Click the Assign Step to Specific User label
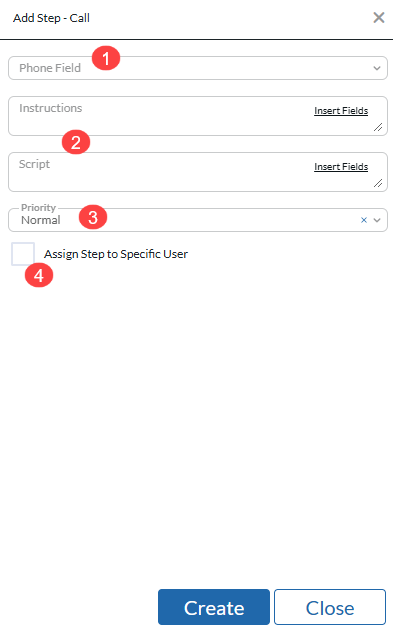The width and height of the screenshot is (393, 636). pyautogui.click(x=116, y=254)
